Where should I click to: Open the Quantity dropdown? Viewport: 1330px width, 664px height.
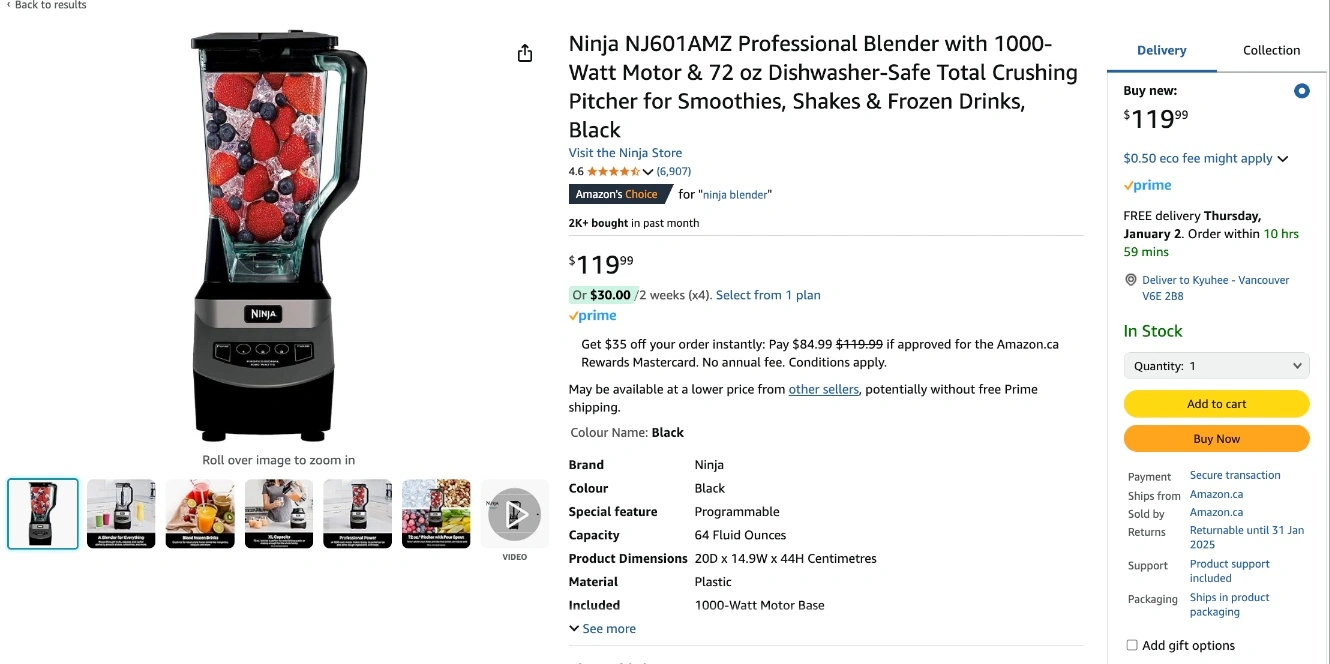1216,366
